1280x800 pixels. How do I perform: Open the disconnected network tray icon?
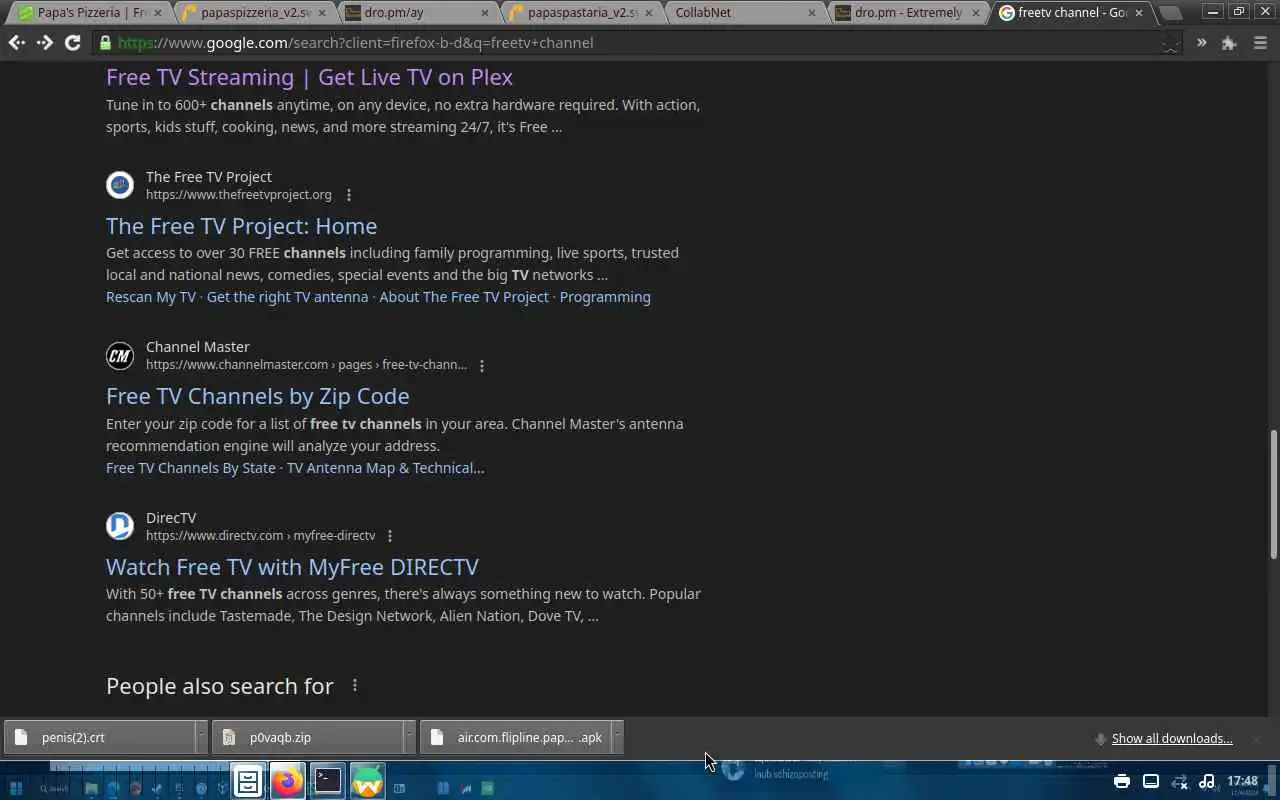(x=1179, y=782)
